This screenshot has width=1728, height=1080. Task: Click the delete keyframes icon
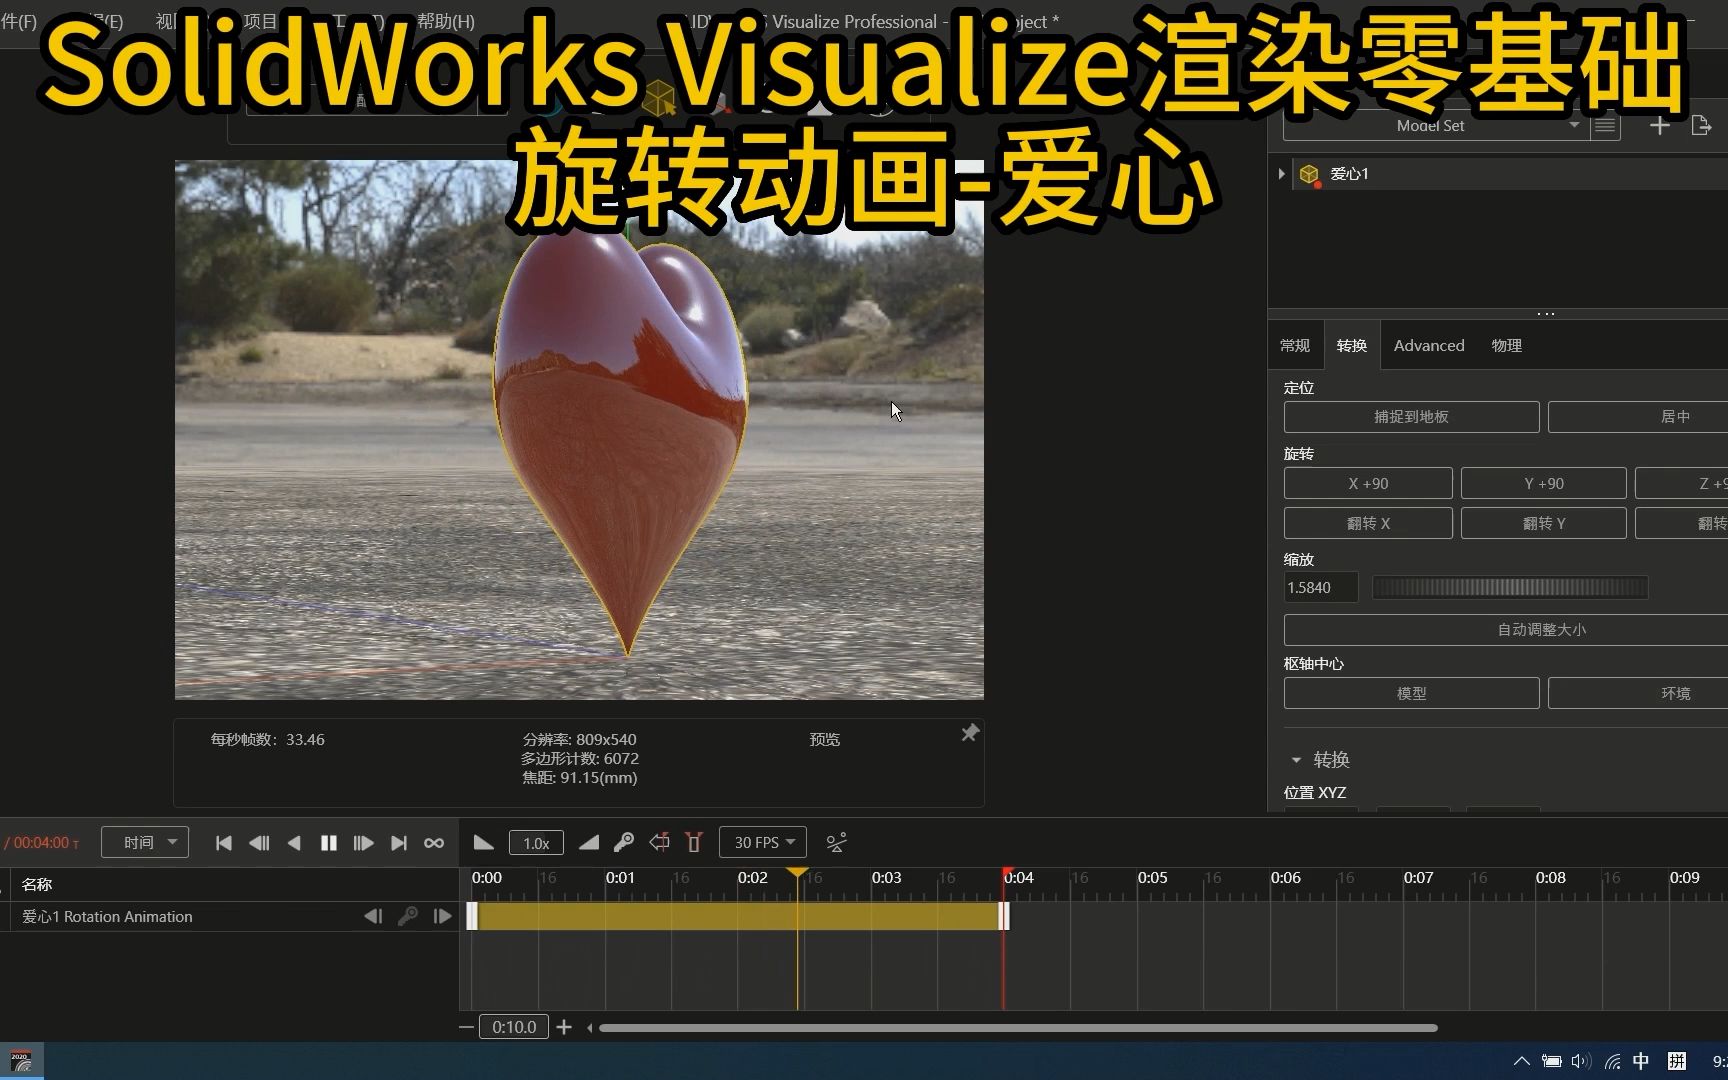(693, 842)
